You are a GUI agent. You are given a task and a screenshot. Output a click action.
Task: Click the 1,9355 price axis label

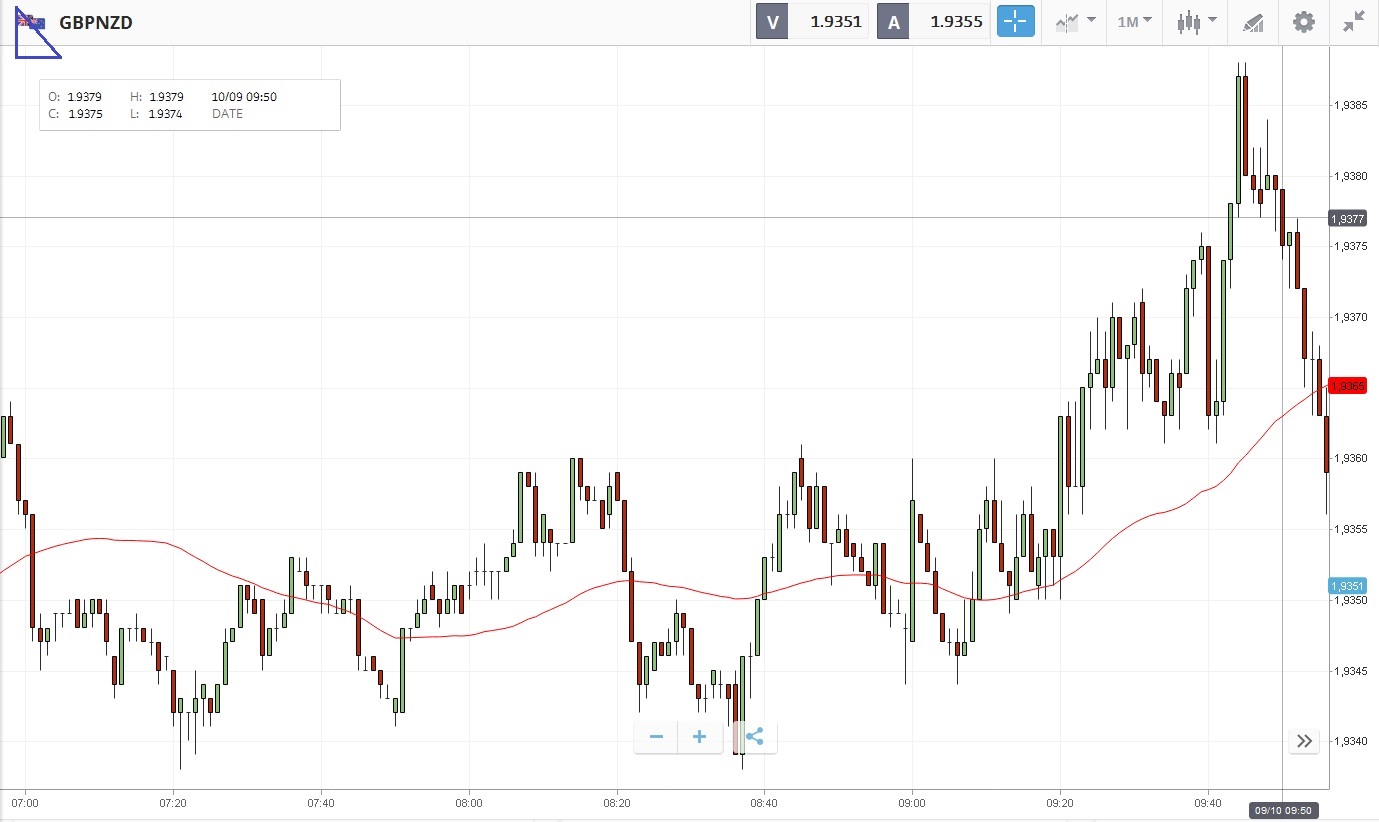click(1350, 529)
